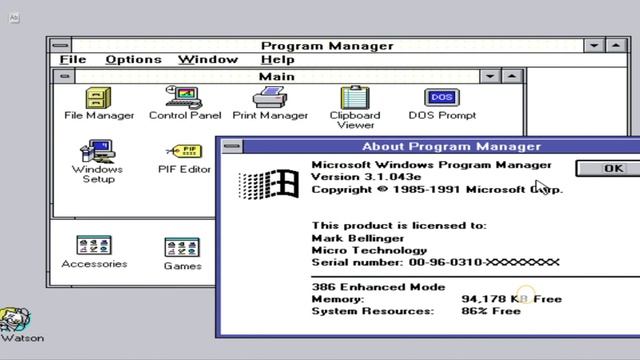Click the serial number line
Image resolution: width=640 pixels, height=360 pixels.
click(435, 262)
